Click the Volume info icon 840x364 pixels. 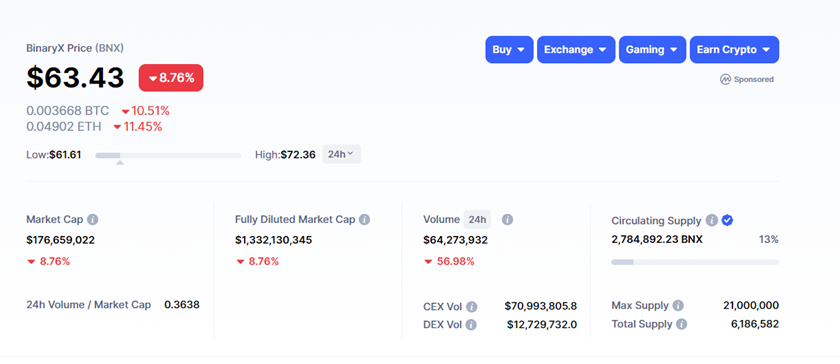[507, 220]
